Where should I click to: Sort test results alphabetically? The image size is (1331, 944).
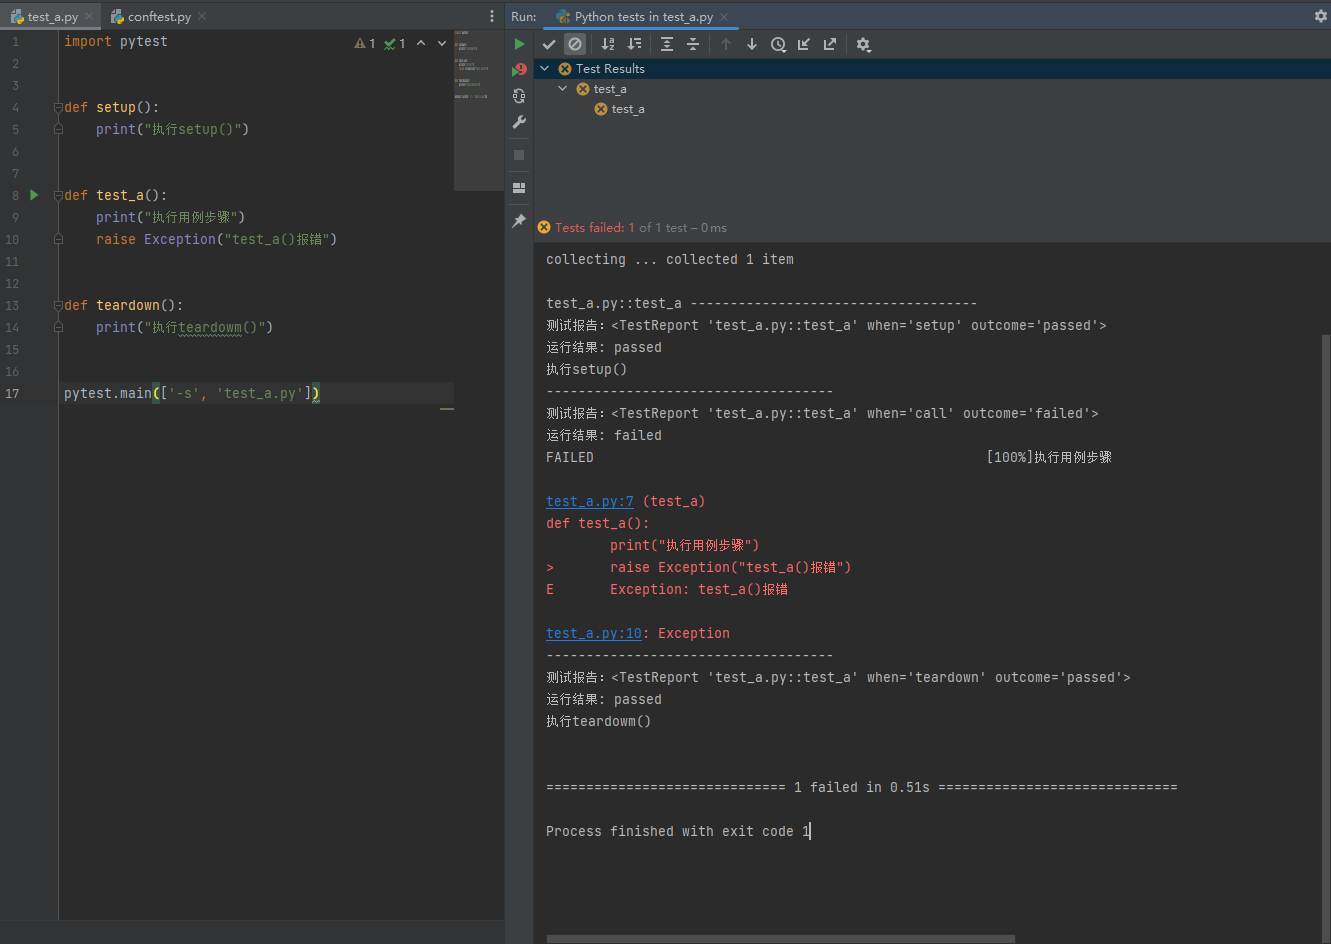pyautogui.click(x=608, y=44)
